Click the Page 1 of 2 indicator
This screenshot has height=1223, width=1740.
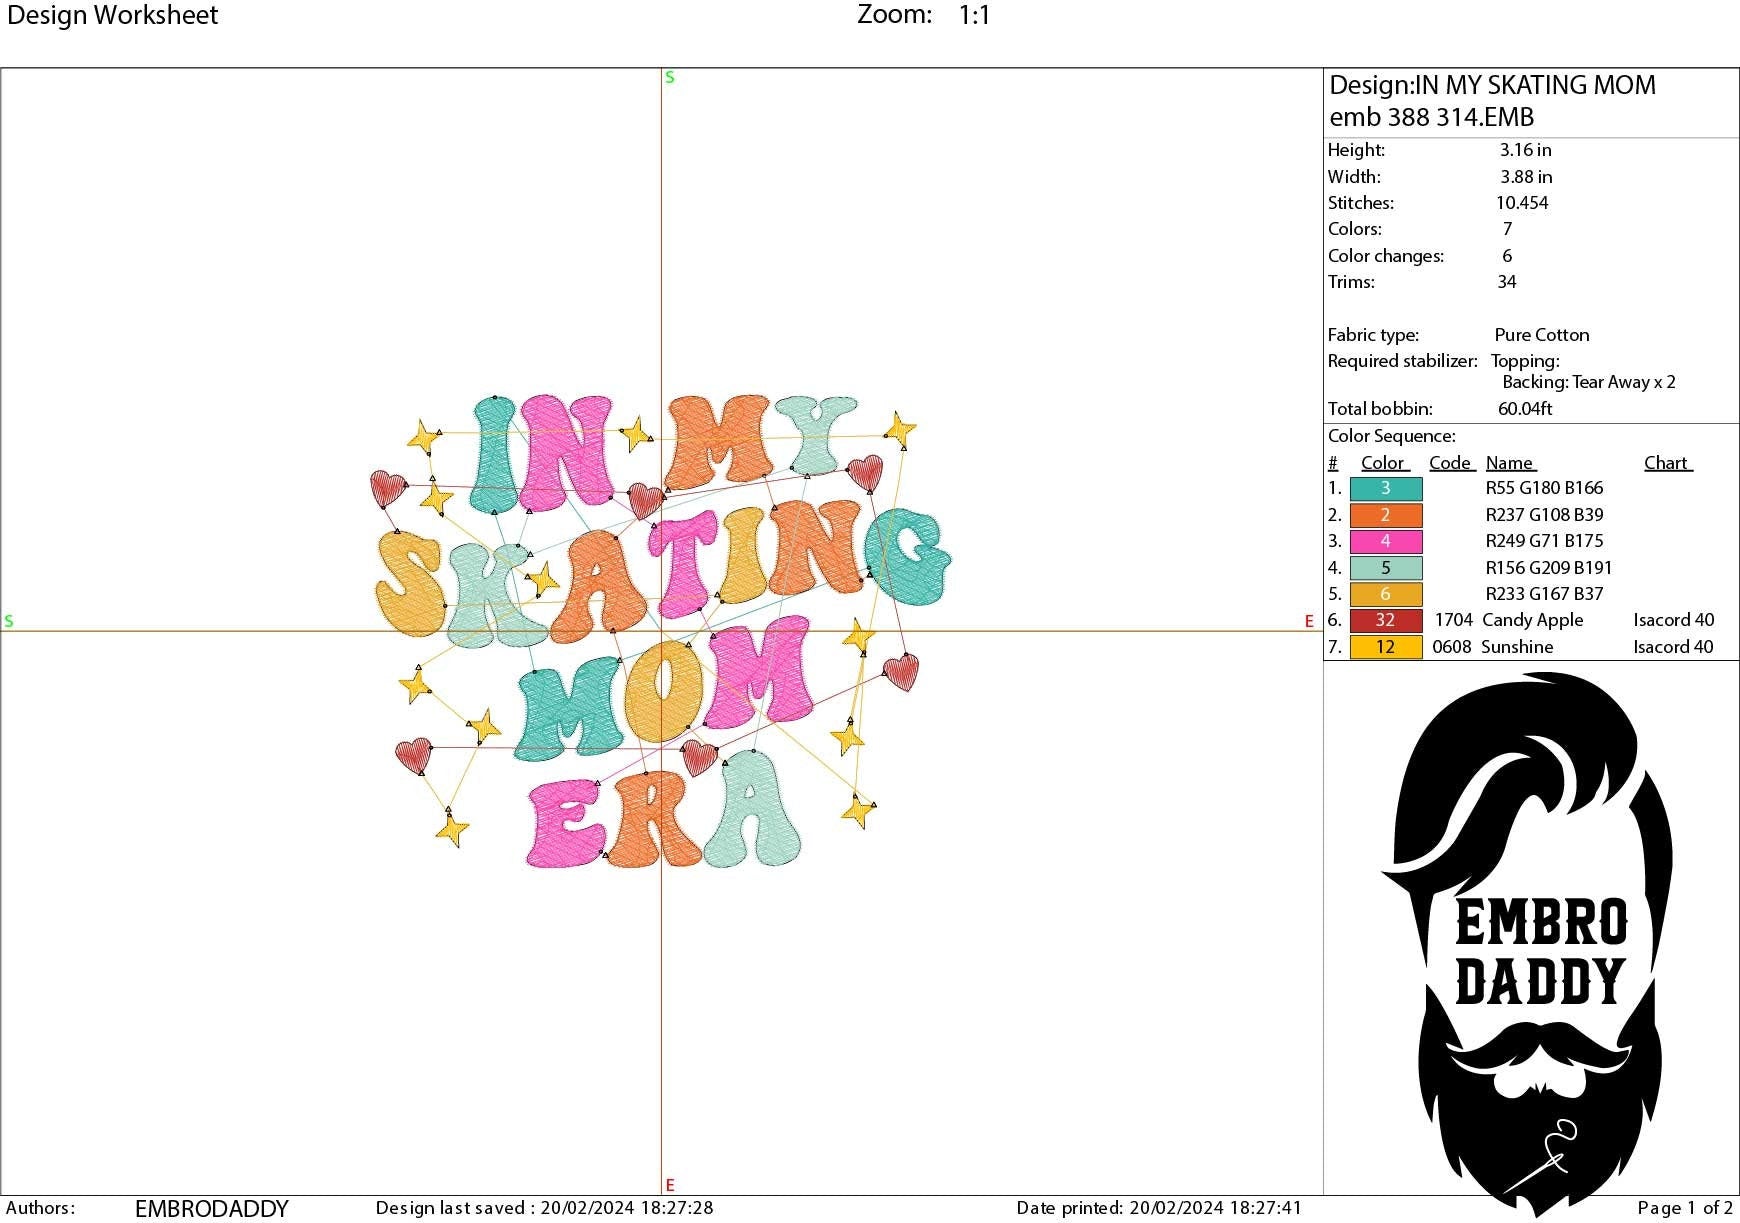pos(1684,1207)
